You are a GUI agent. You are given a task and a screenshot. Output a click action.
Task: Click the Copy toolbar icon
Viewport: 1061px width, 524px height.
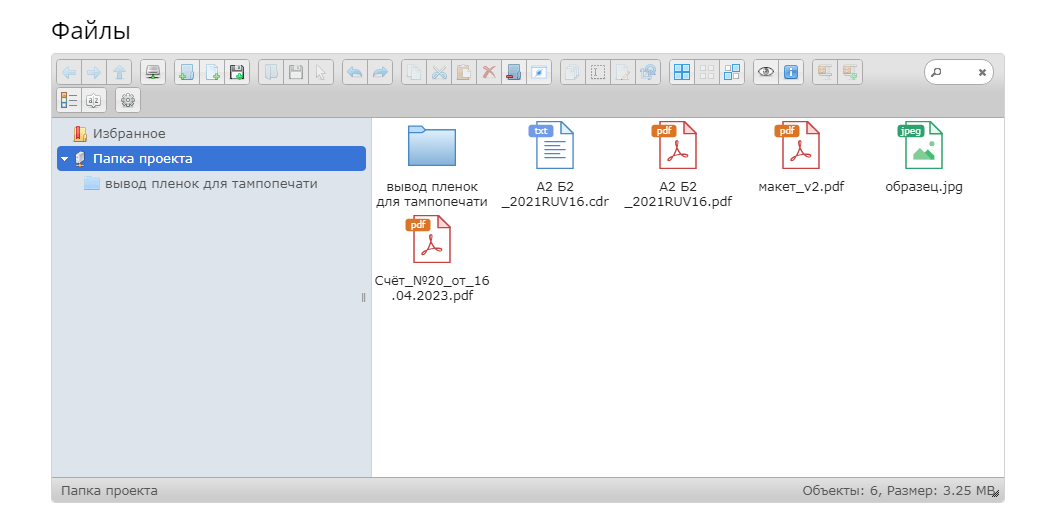click(414, 72)
